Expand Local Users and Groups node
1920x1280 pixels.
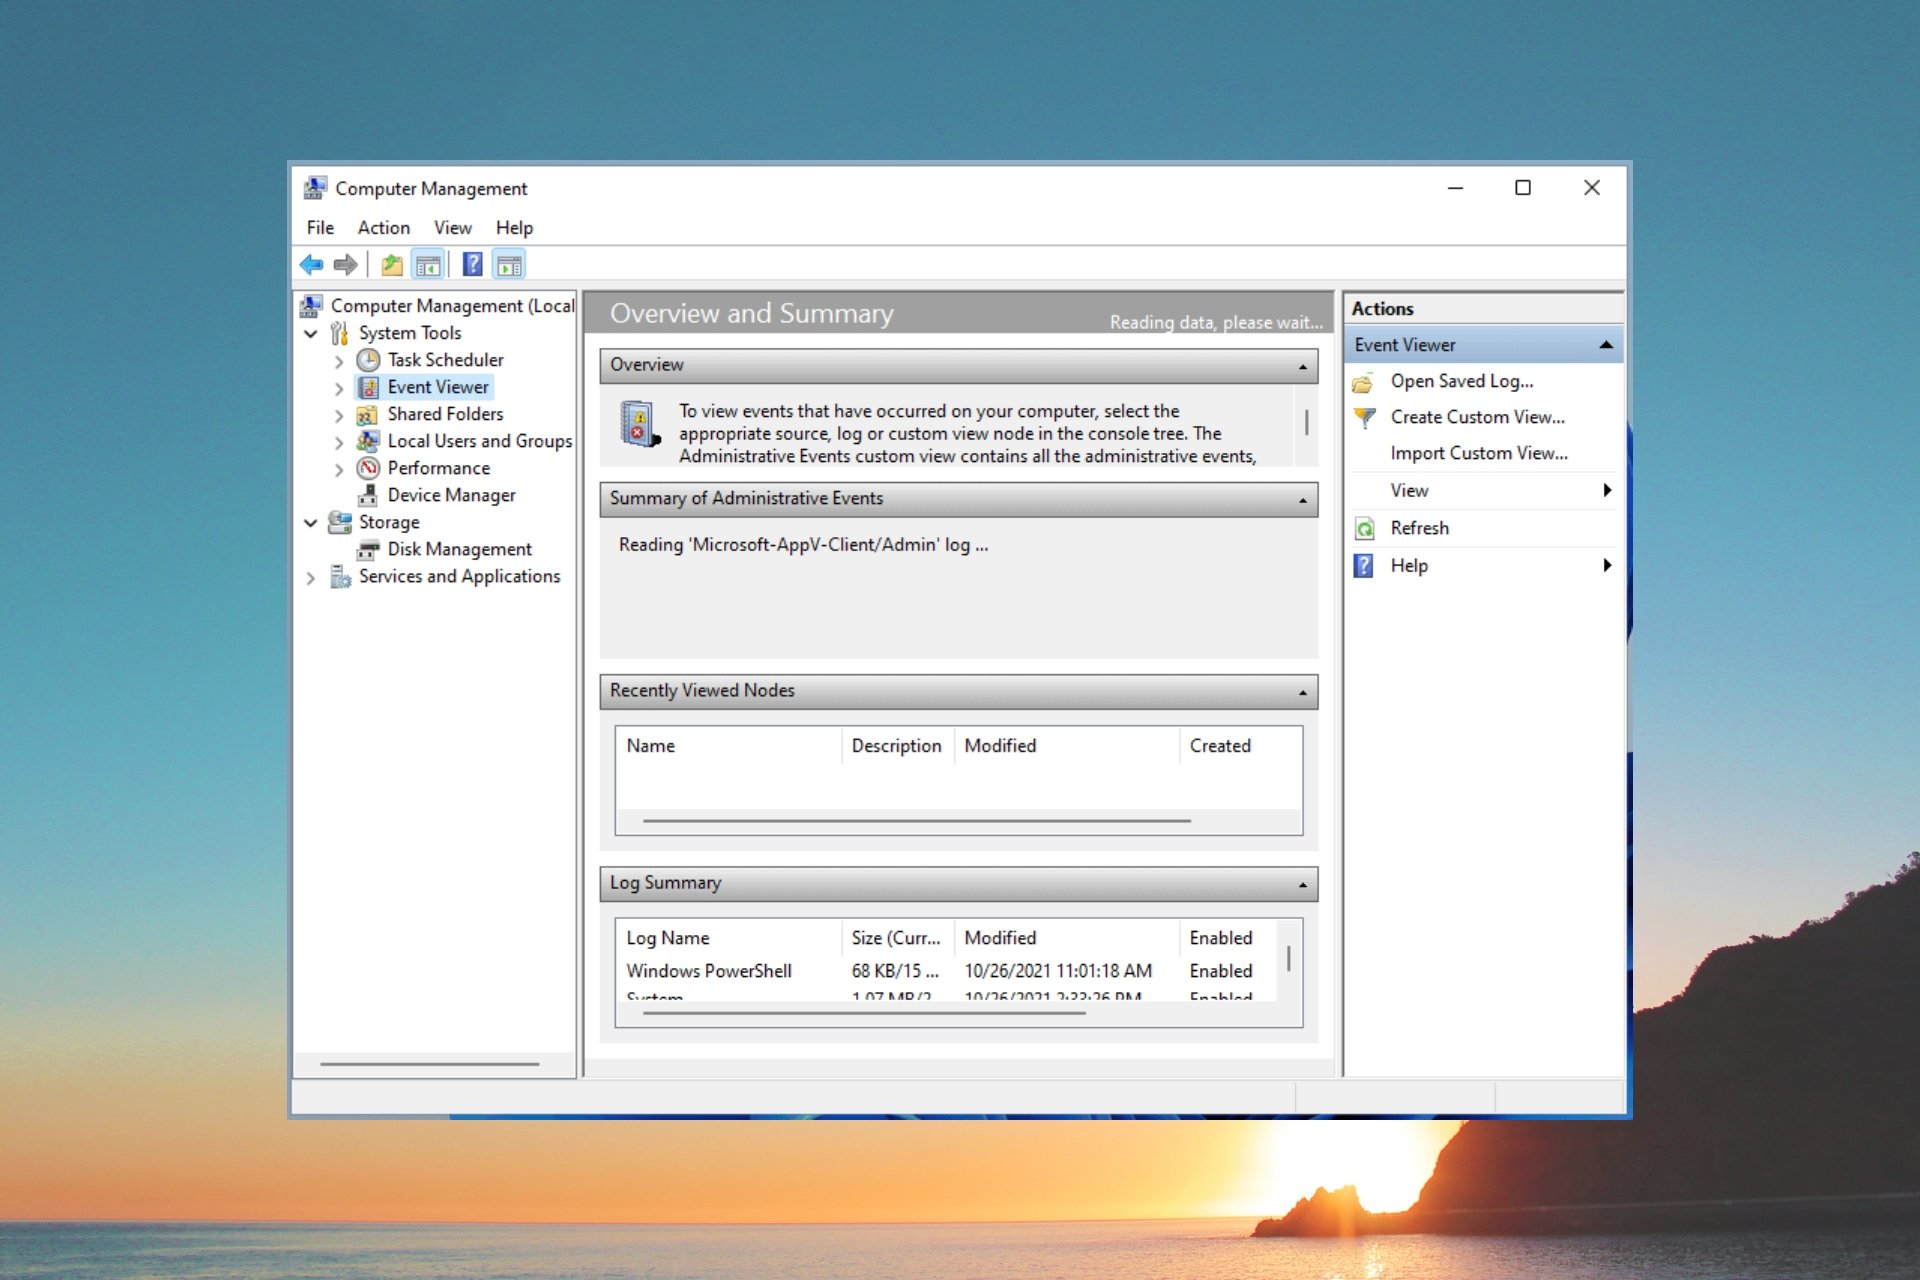339,442
